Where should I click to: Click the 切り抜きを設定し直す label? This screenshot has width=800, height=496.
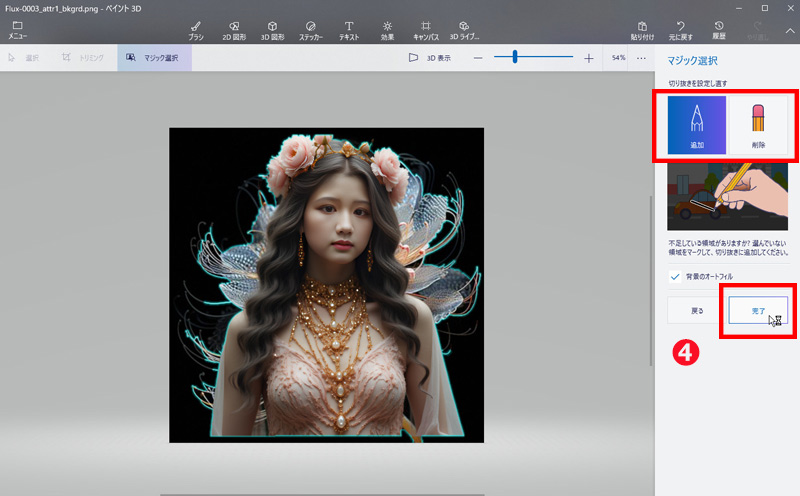click(x=697, y=83)
